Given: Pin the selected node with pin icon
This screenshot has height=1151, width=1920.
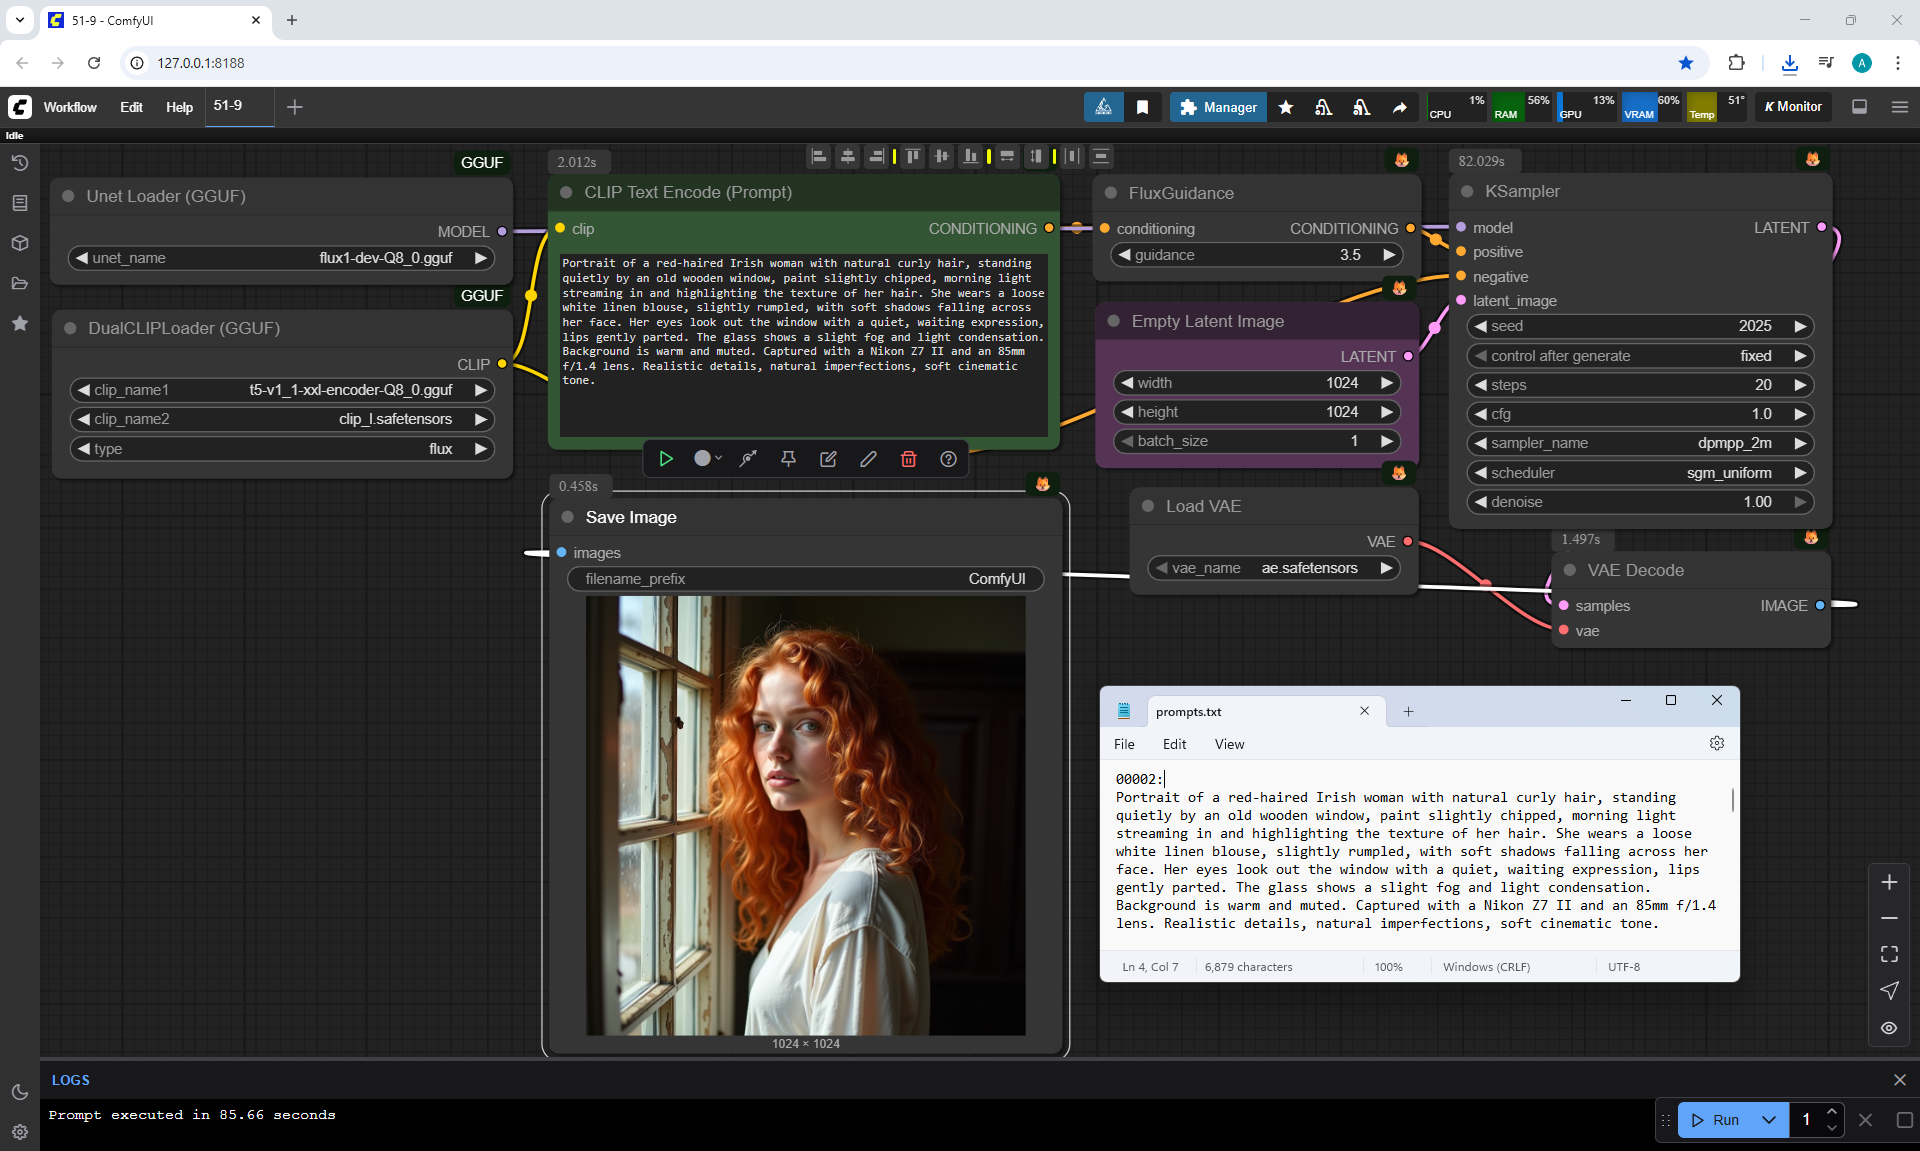Looking at the screenshot, I should coord(788,459).
